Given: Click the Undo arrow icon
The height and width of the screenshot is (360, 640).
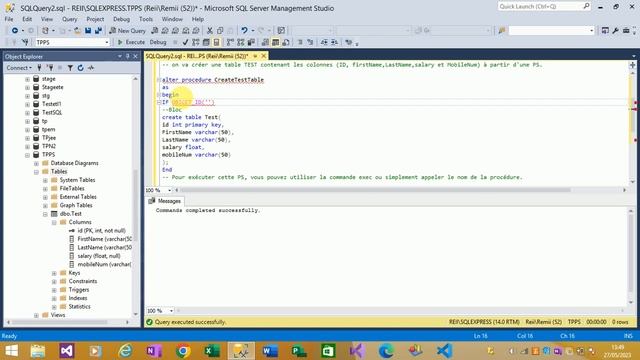Looking at the screenshot, I should (x=244, y=31).
